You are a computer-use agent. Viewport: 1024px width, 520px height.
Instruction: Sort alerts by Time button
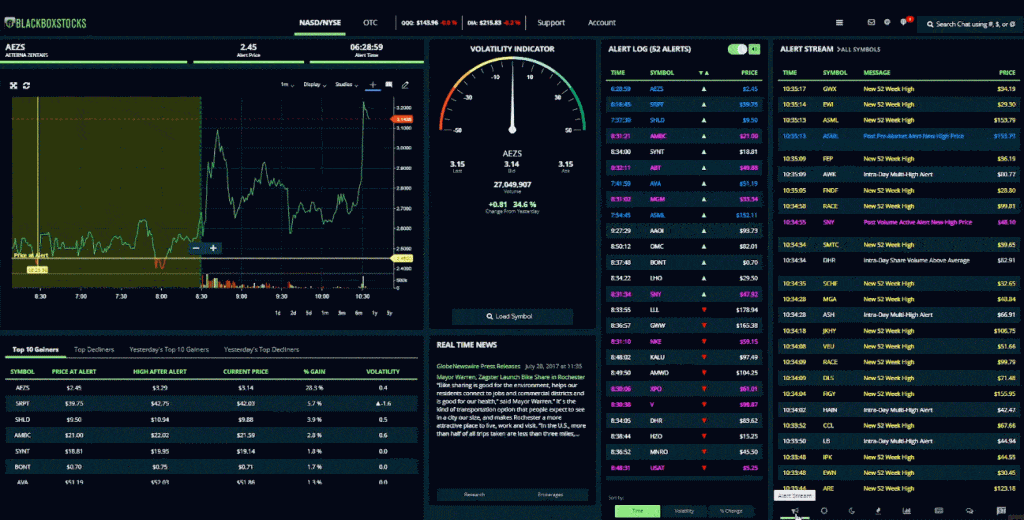pos(637,511)
